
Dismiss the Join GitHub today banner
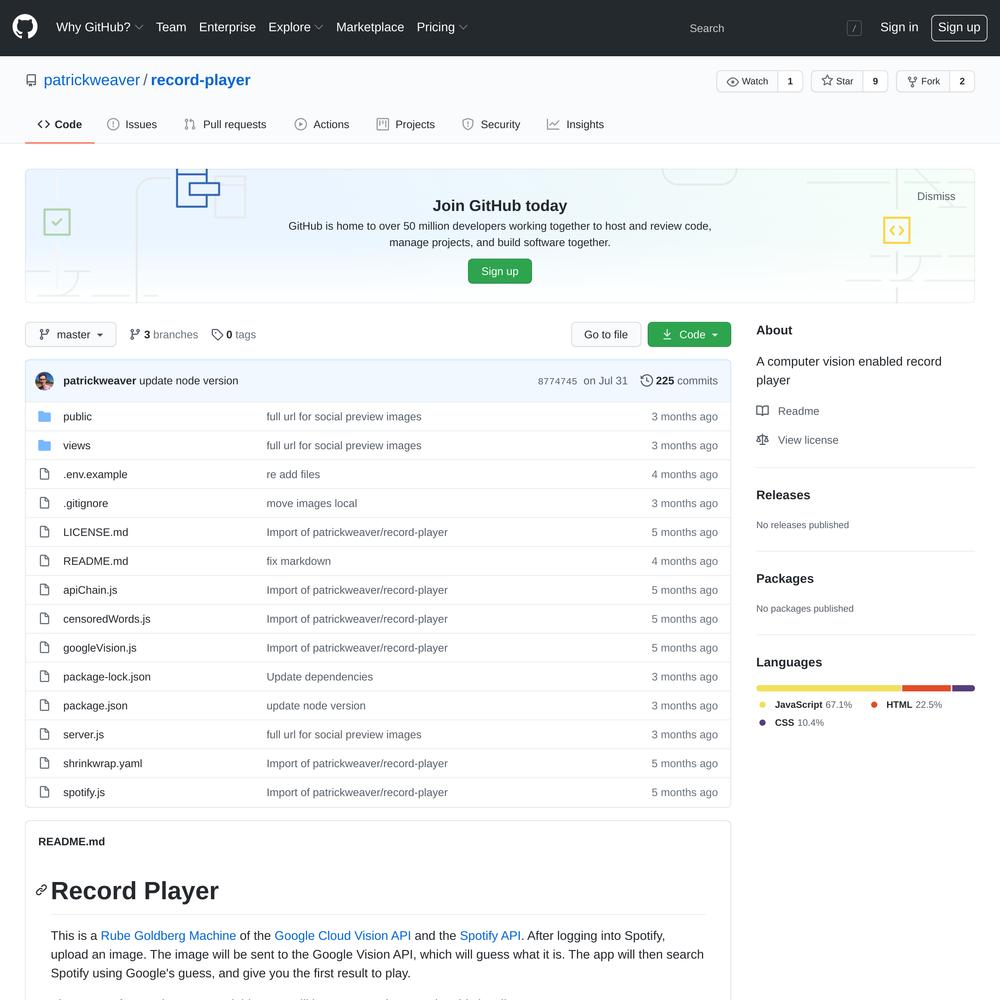tap(936, 196)
